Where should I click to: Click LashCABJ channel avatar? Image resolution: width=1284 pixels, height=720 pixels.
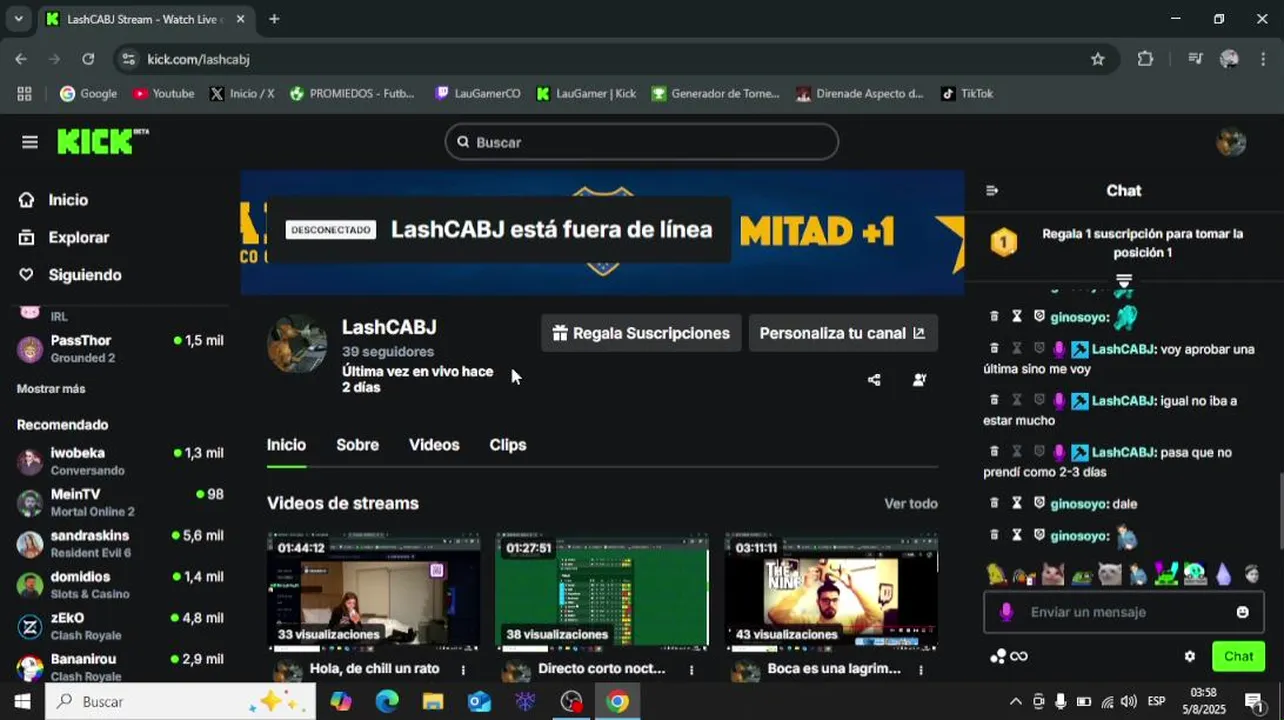(x=297, y=344)
